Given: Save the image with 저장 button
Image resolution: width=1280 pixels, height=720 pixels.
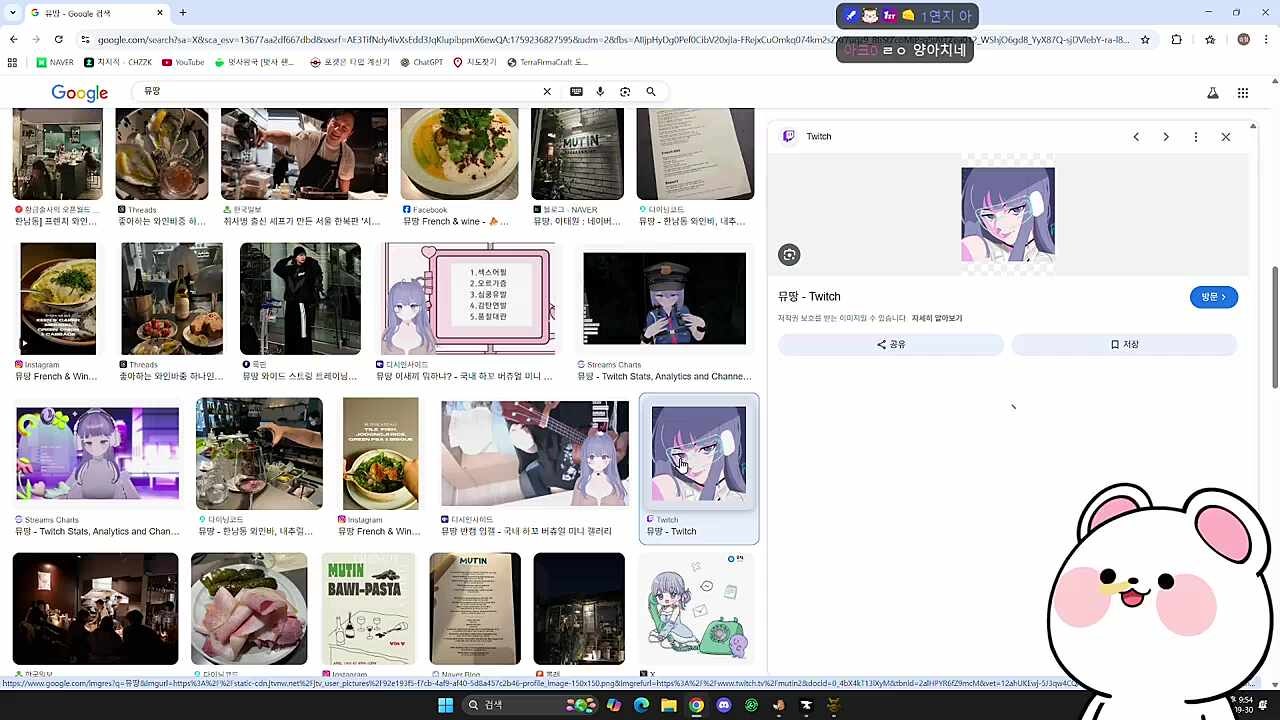Looking at the screenshot, I should pos(1124,344).
